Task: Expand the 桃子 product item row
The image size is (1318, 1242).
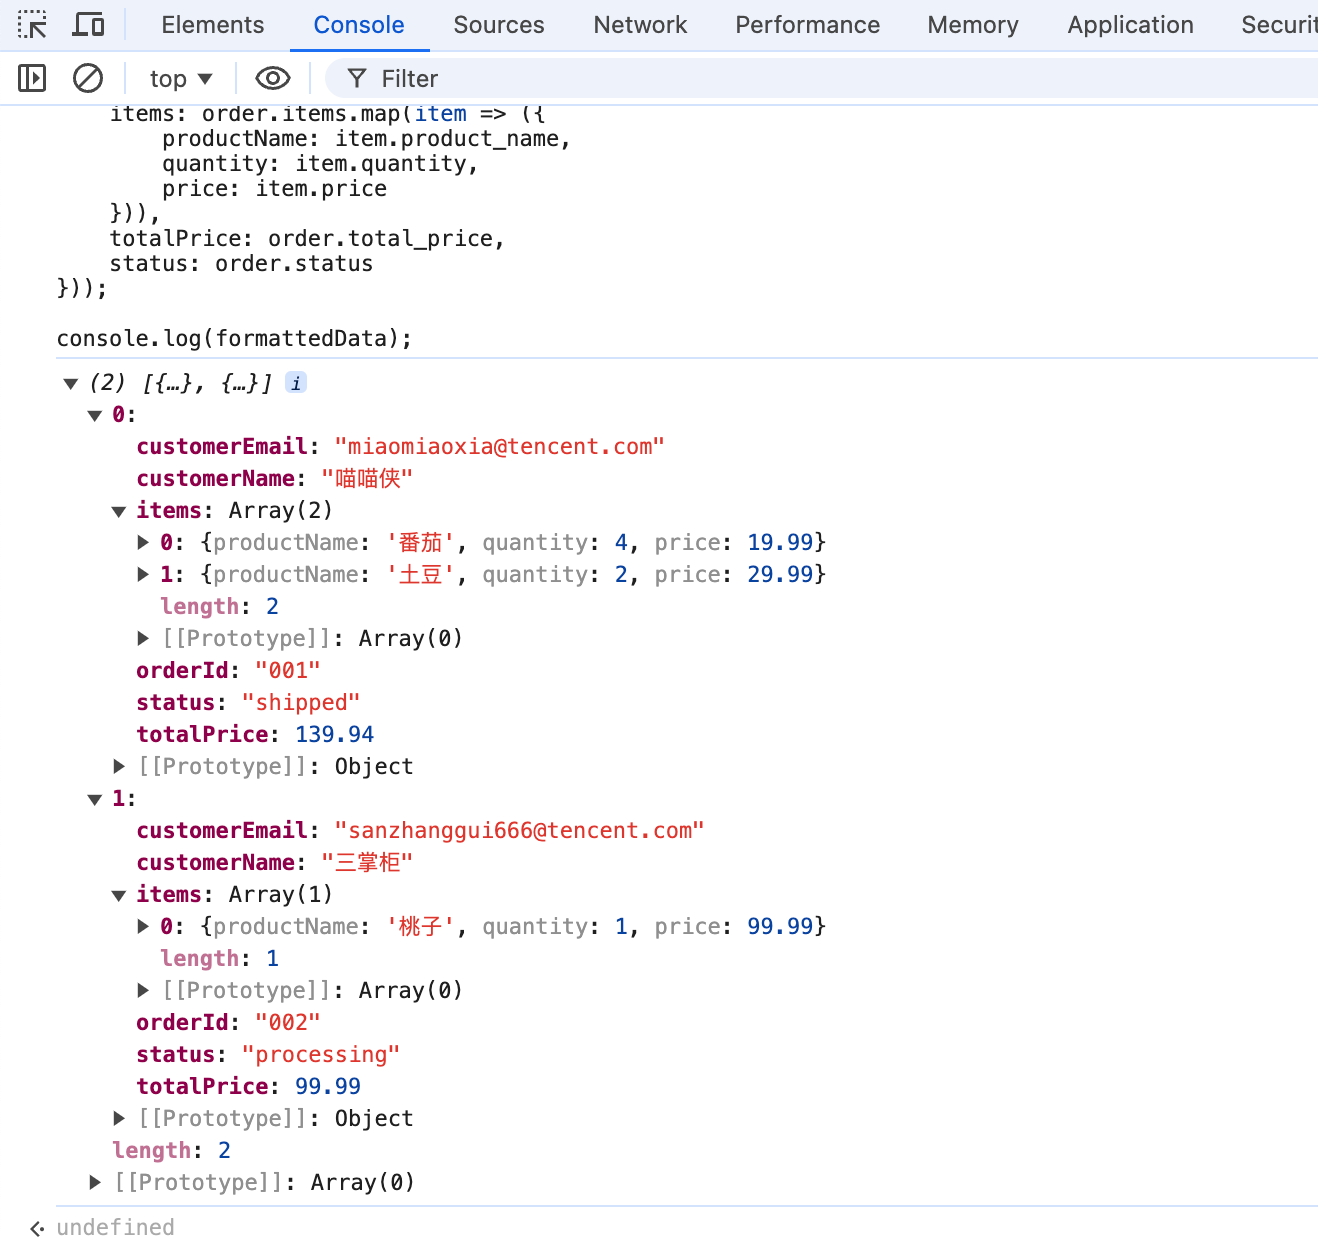Action: coord(143,926)
